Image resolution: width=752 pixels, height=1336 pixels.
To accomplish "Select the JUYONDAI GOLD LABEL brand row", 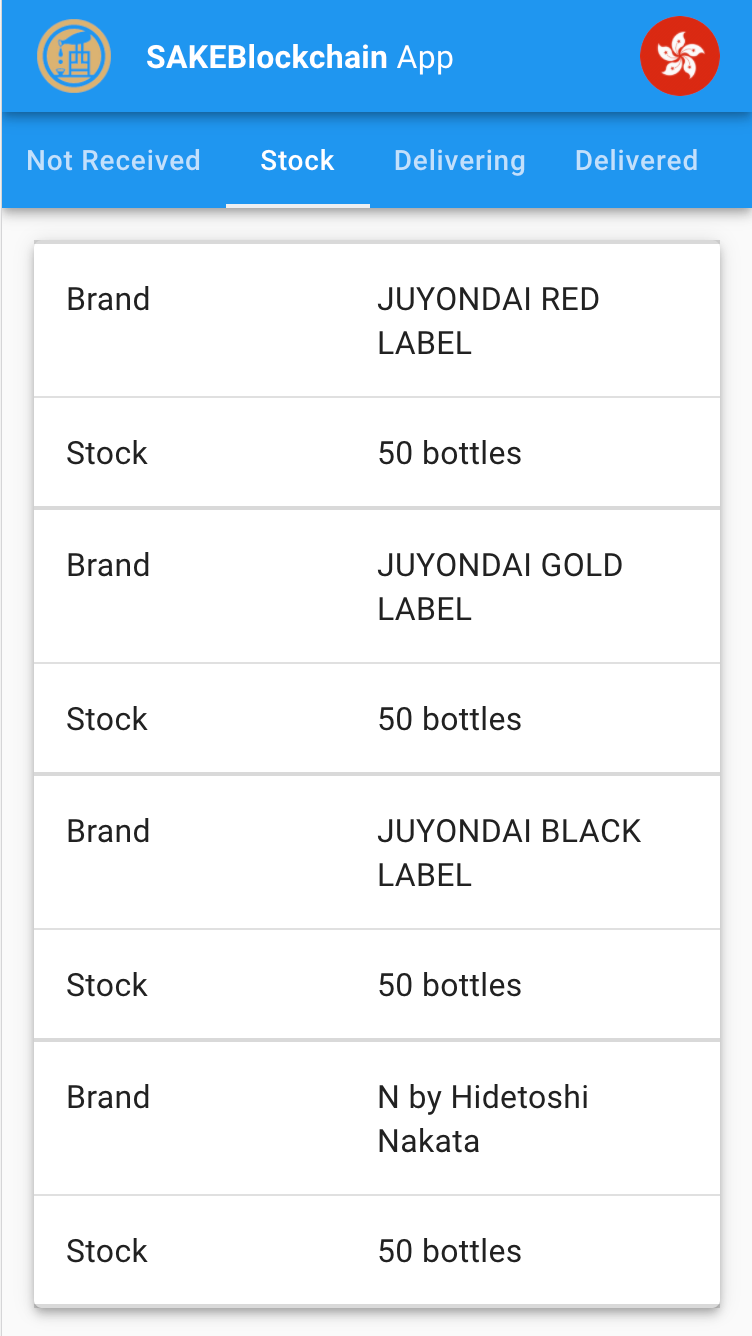I will coord(377,586).
